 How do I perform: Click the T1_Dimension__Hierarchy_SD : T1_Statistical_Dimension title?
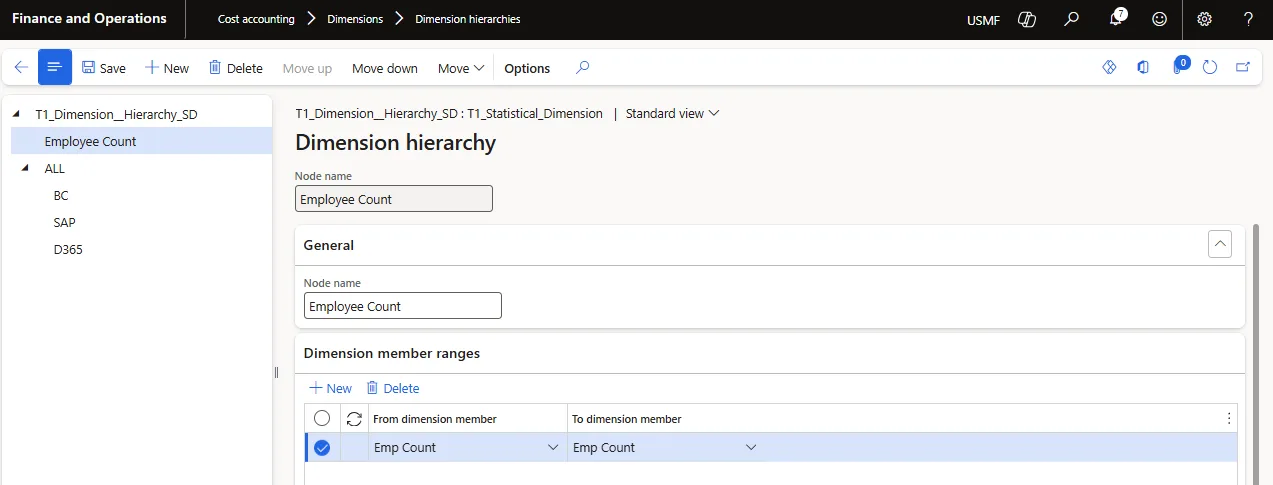pyautogui.click(x=449, y=113)
